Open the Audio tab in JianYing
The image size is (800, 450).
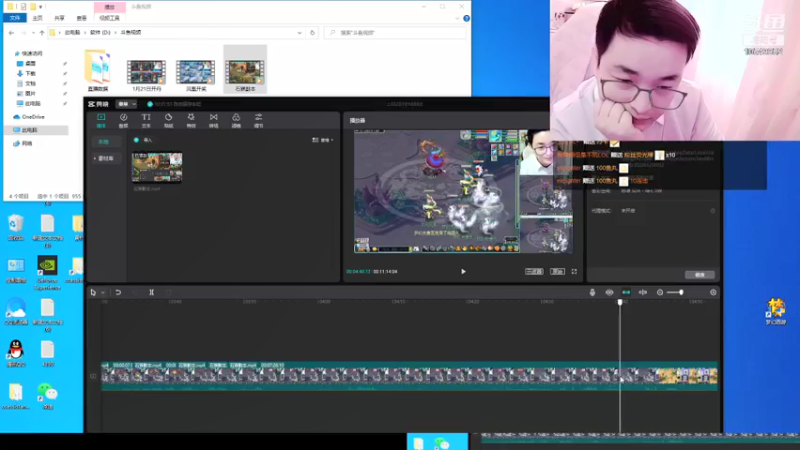point(123,121)
